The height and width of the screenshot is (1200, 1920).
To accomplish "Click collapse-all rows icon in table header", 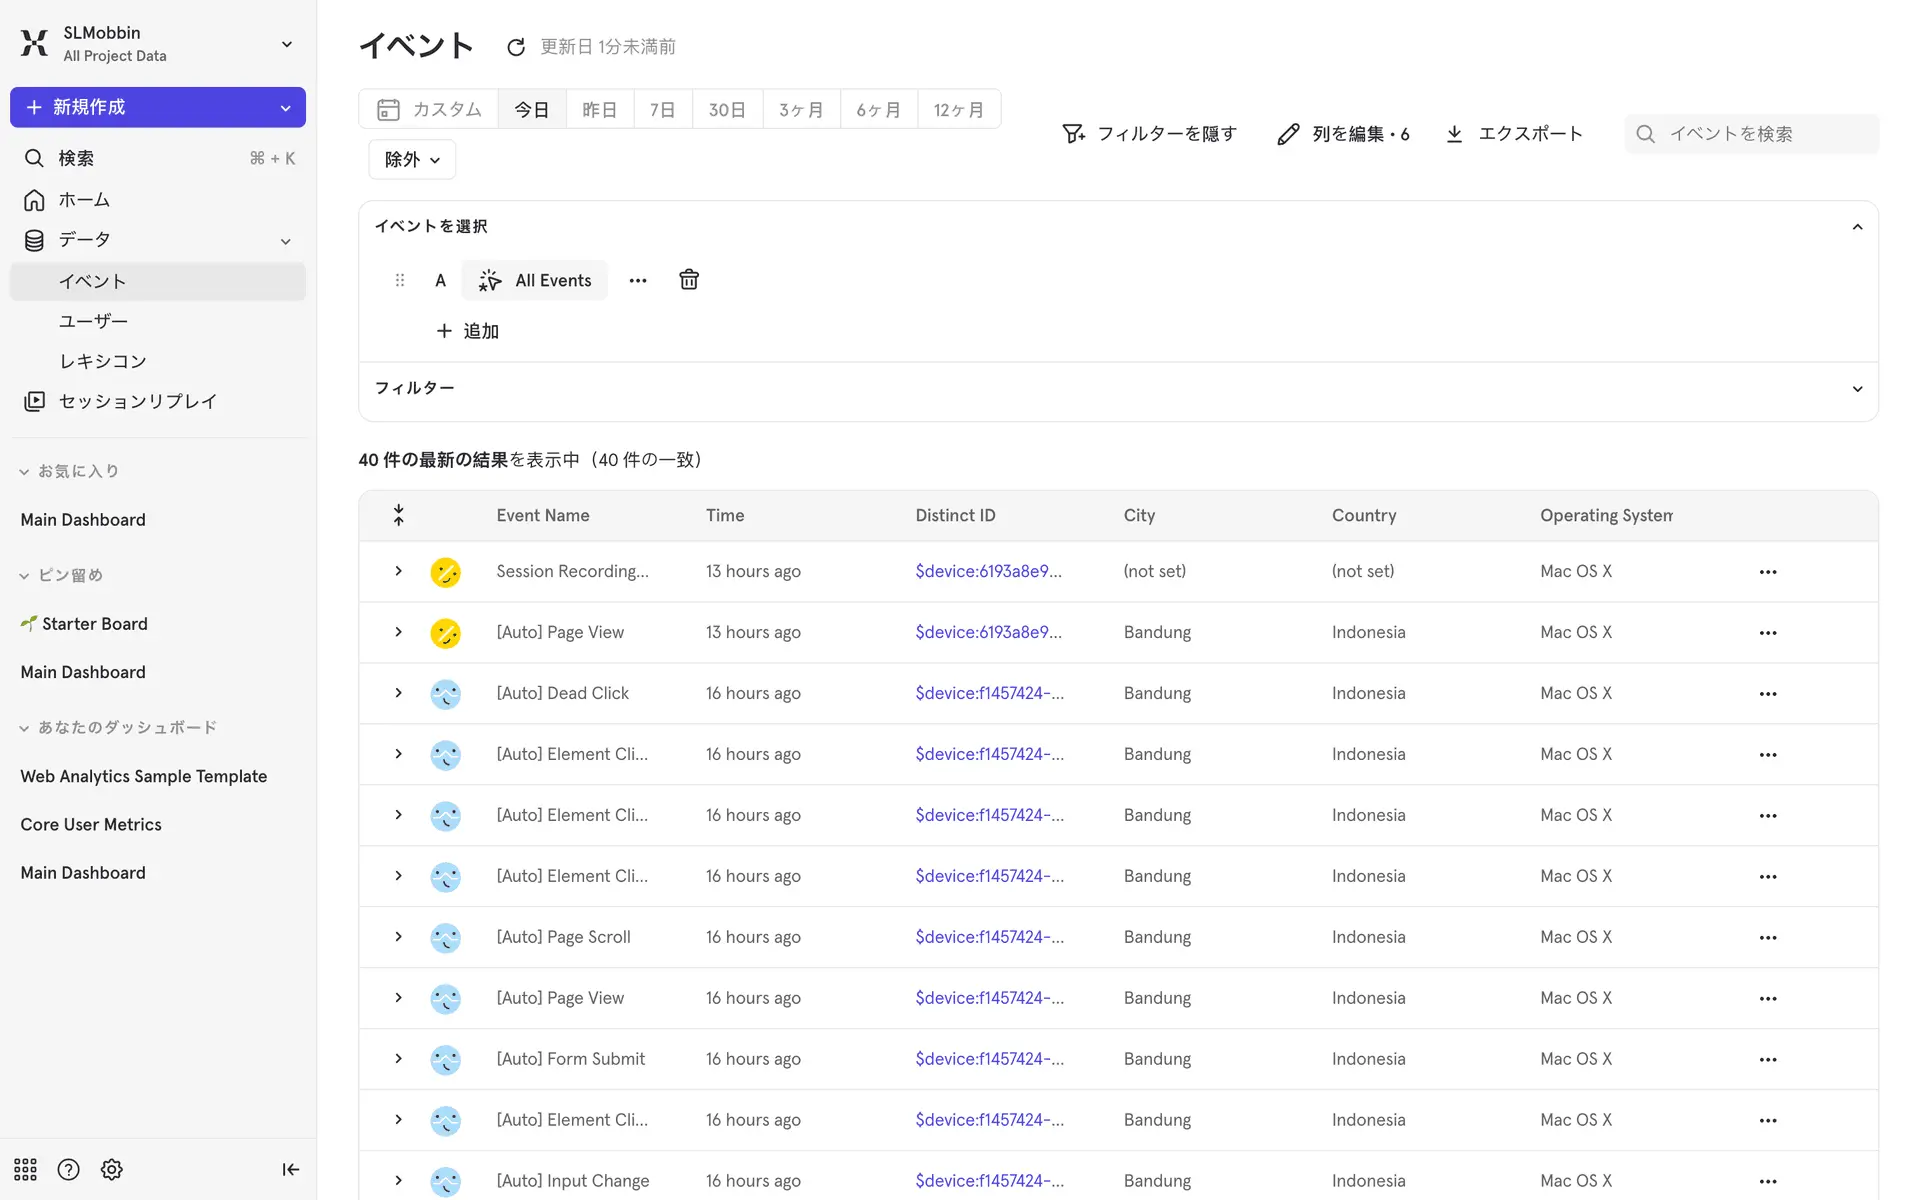I will pos(398,515).
